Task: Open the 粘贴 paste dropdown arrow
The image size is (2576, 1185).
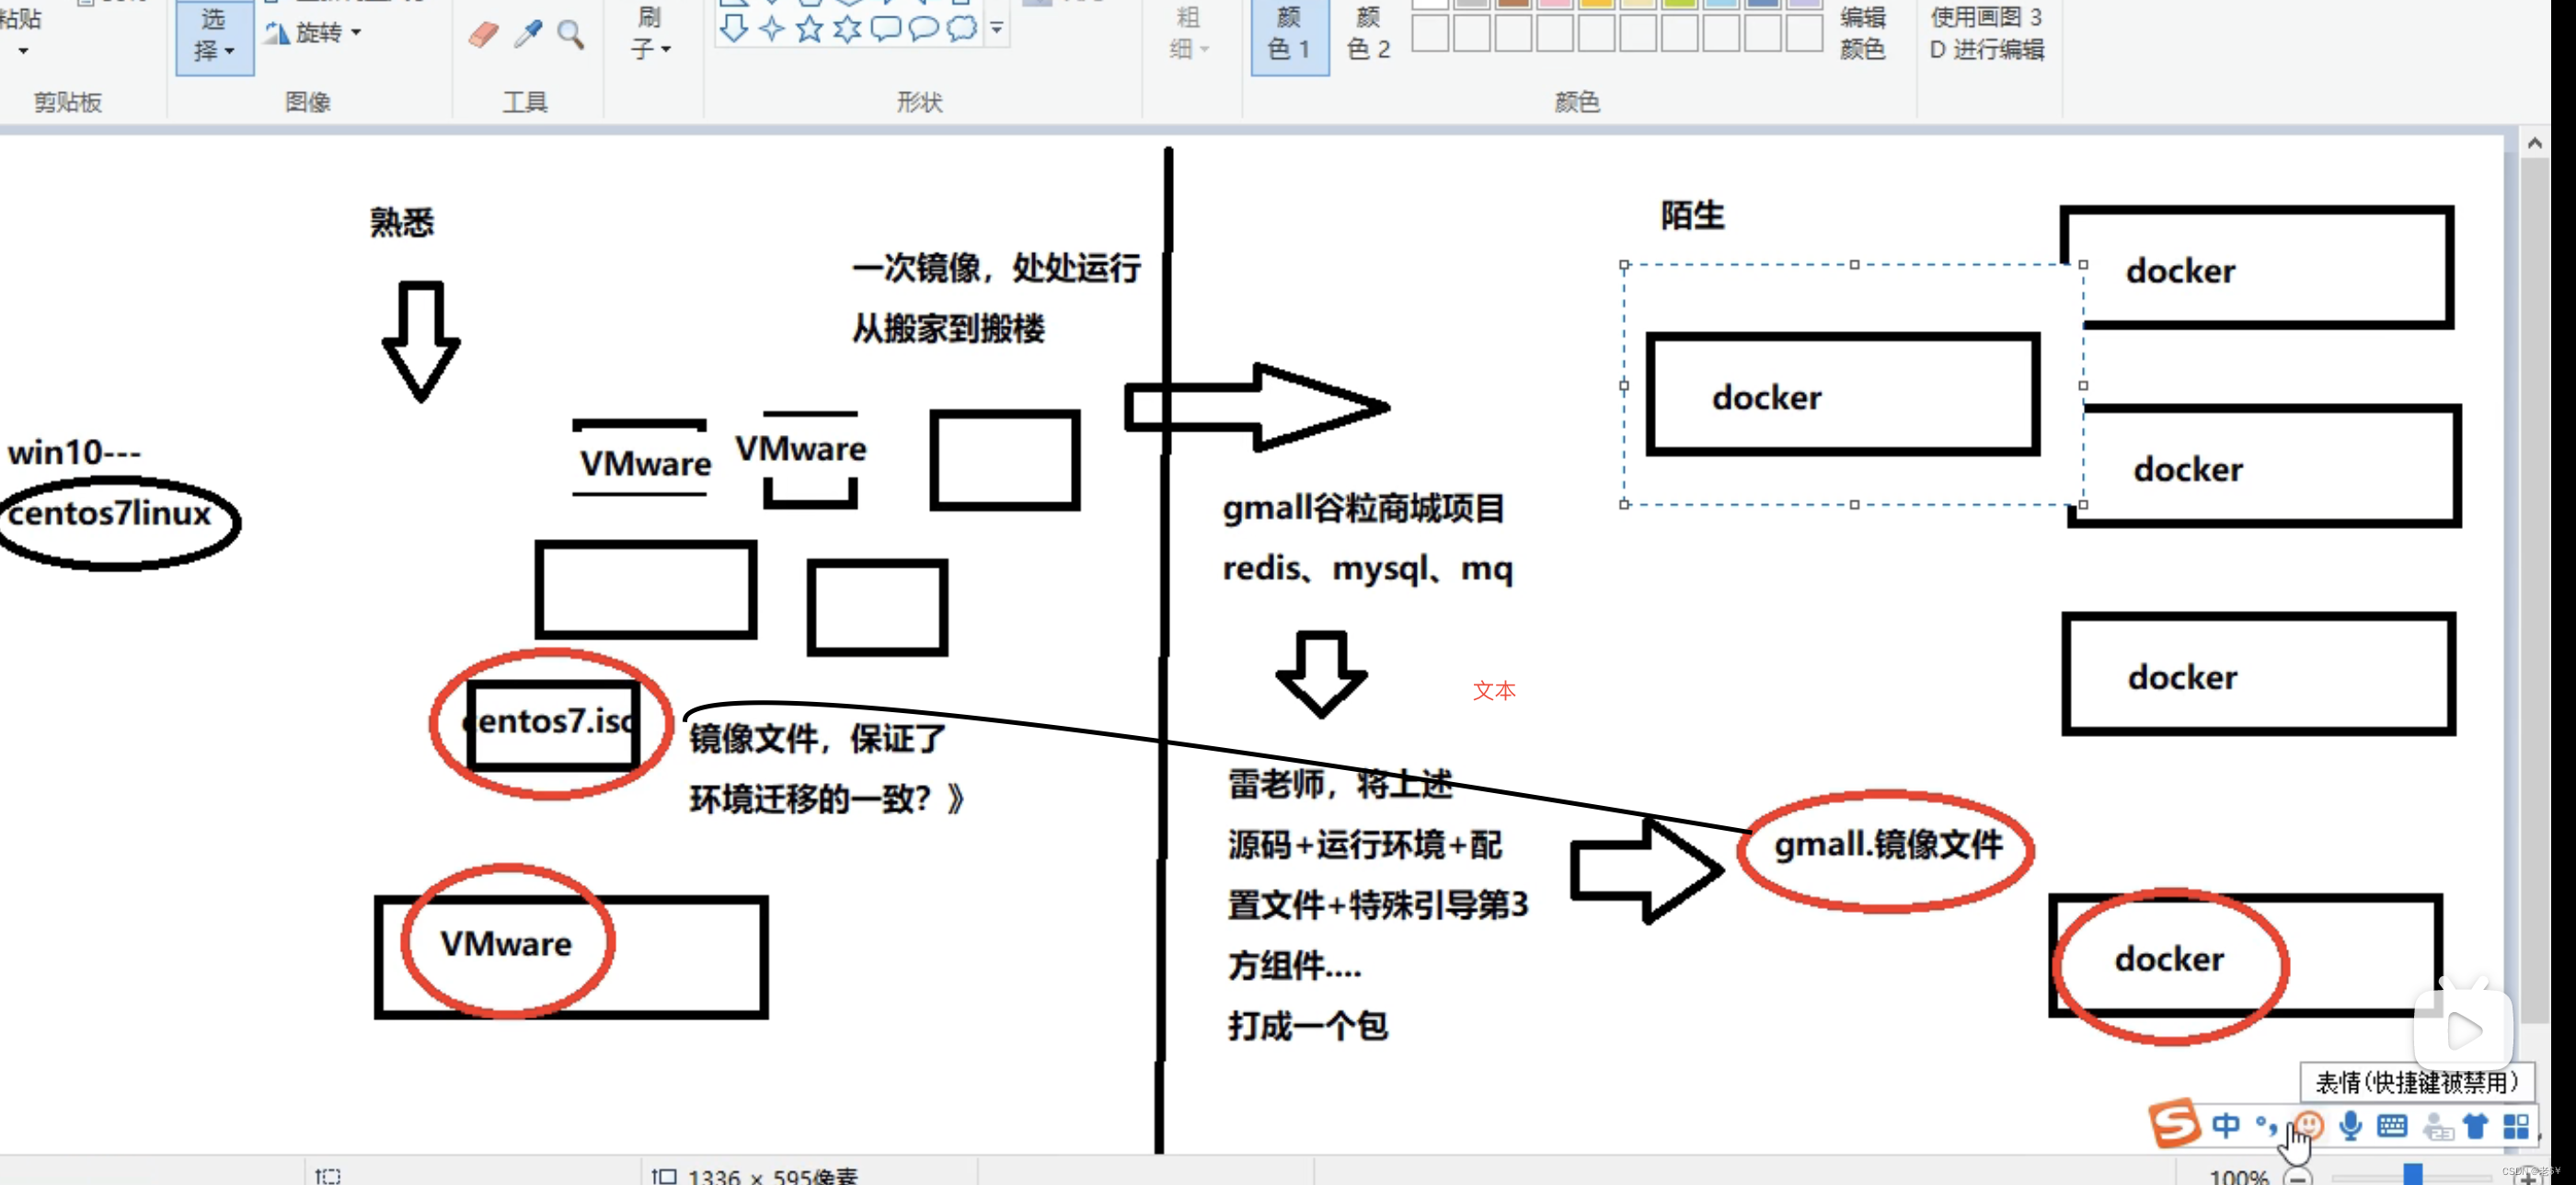Action: tap(22, 50)
